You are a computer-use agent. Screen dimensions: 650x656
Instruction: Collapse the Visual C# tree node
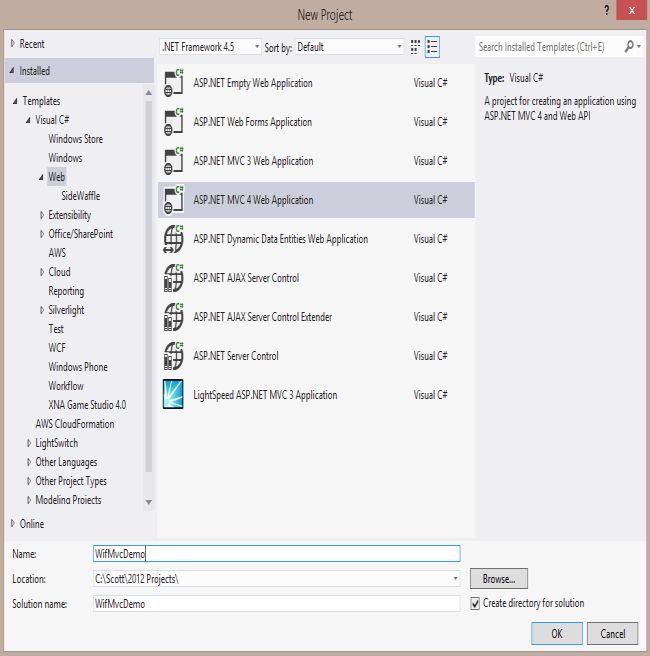tap(28, 120)
